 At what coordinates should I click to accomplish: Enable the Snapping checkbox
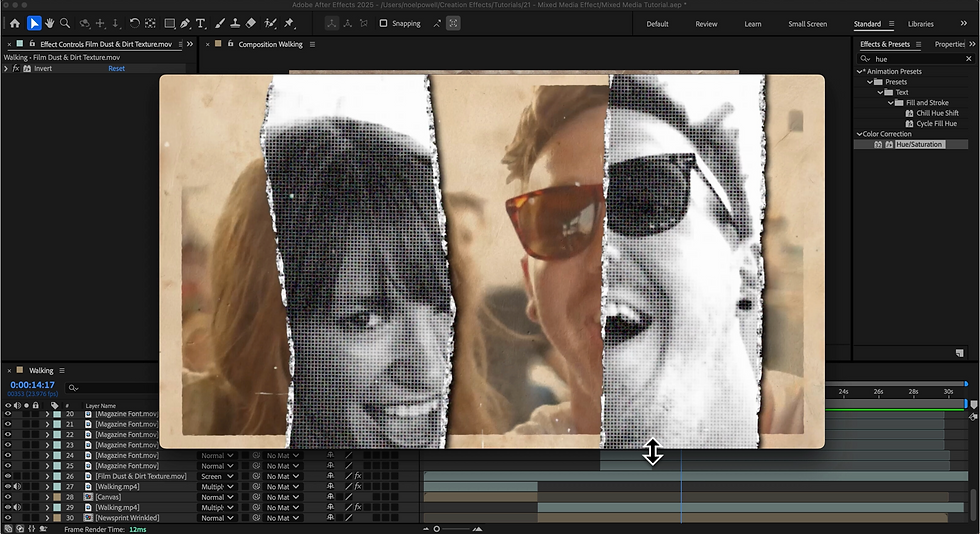[384, 24]
